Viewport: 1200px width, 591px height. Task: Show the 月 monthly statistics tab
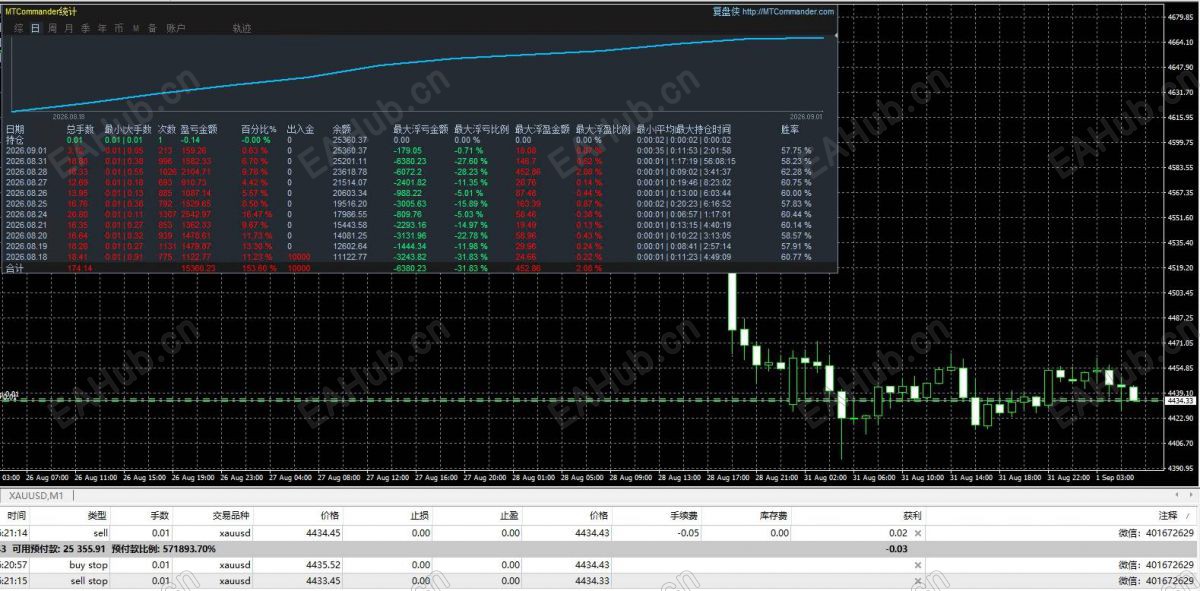click(x=69, y=29)
